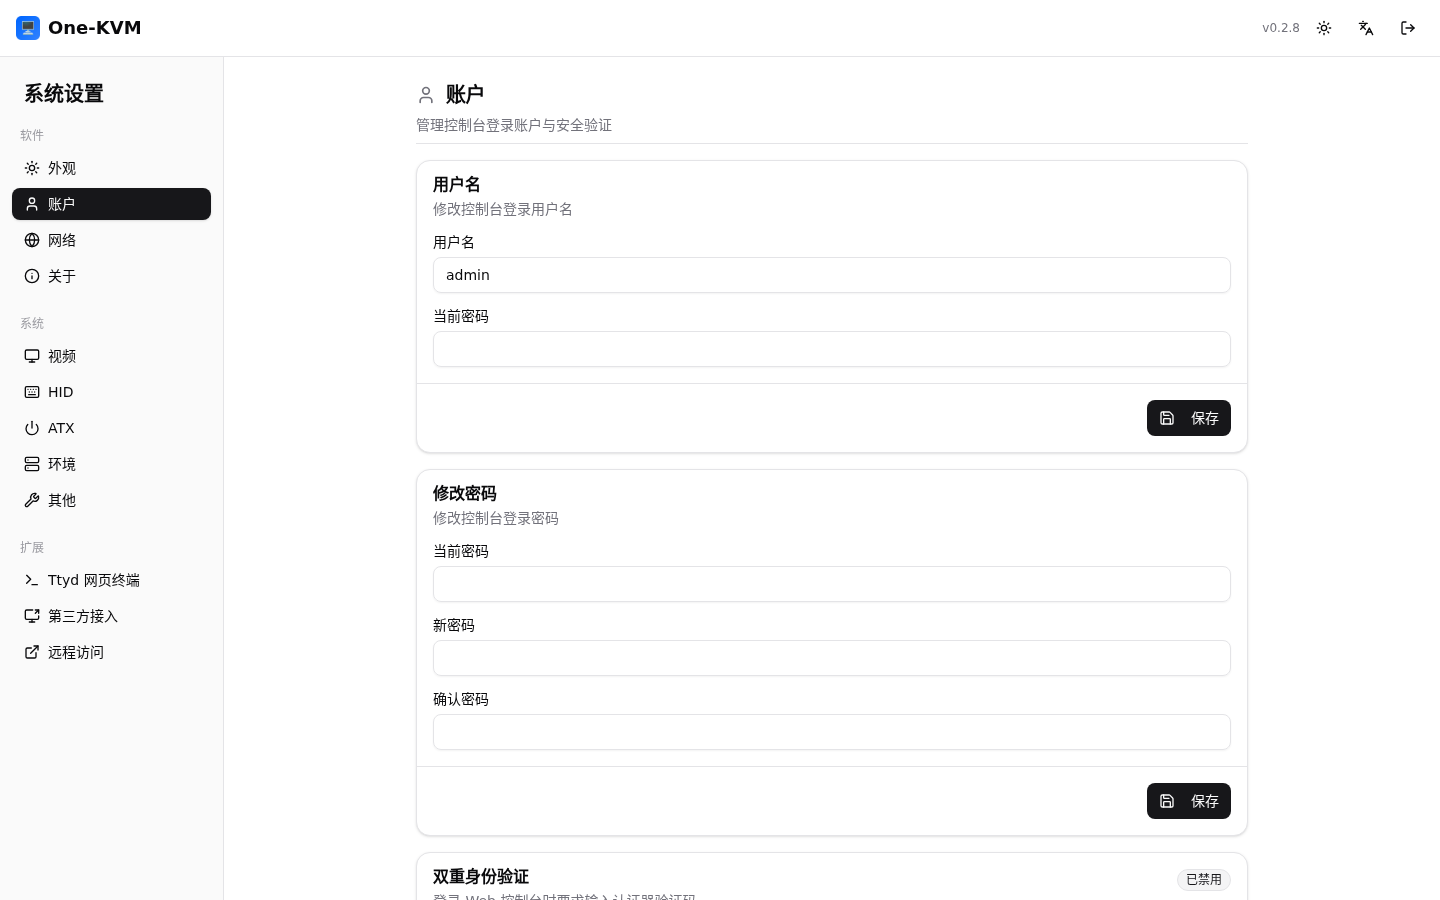Image resolution: width=1440 pixels, height=900 pixels.
Task: Toggle the light/dark theme sun icon
Action: pos(1324,28)
